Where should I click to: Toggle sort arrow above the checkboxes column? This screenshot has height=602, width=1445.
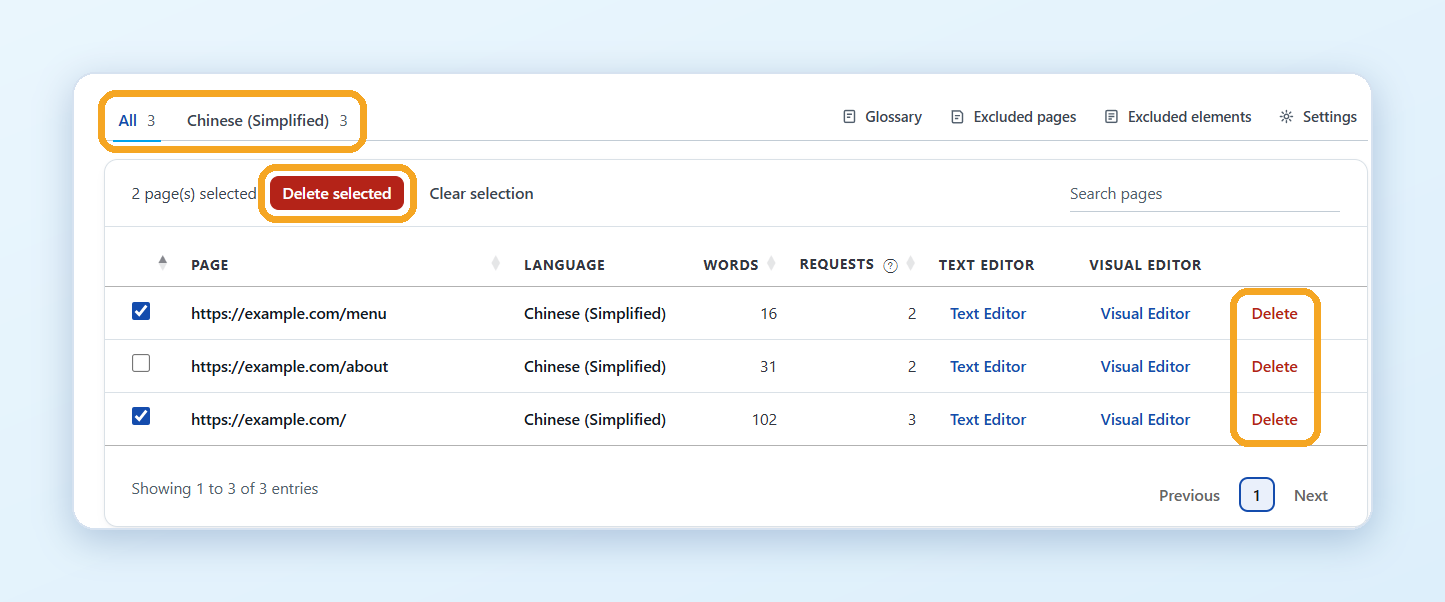coord(163,263)
